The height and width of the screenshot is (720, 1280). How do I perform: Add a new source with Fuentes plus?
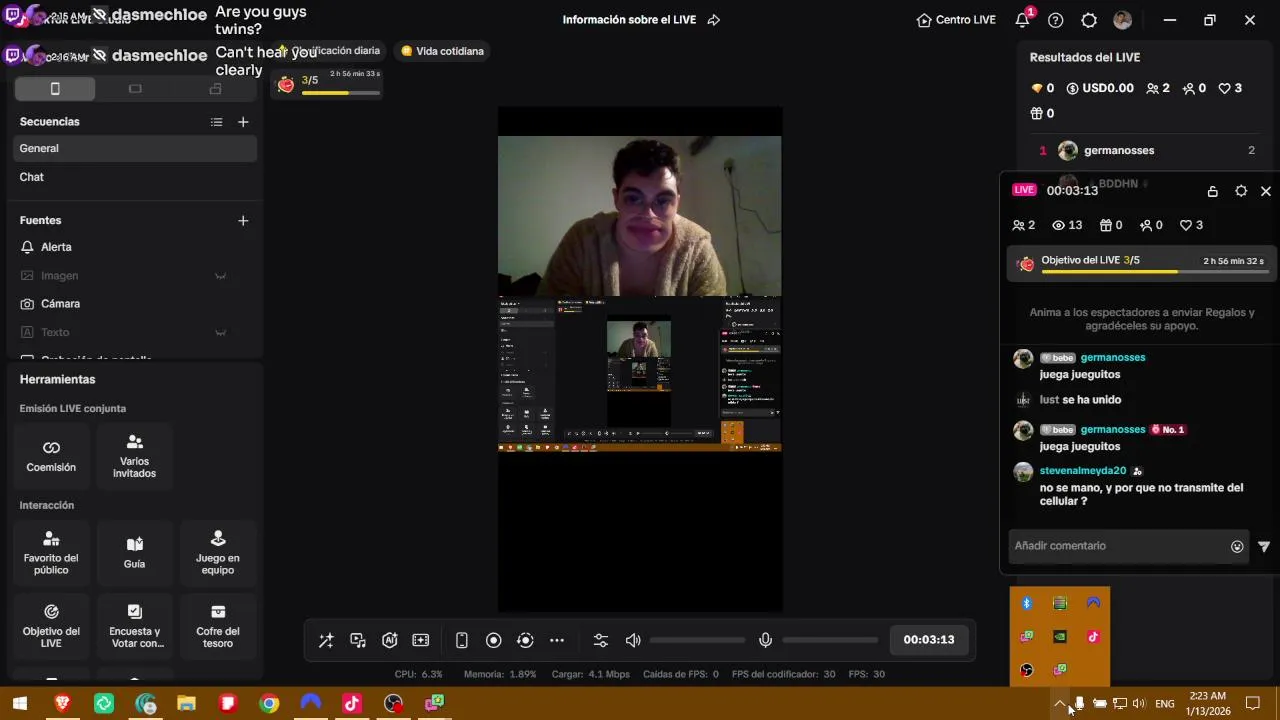(x=243, y=220)
